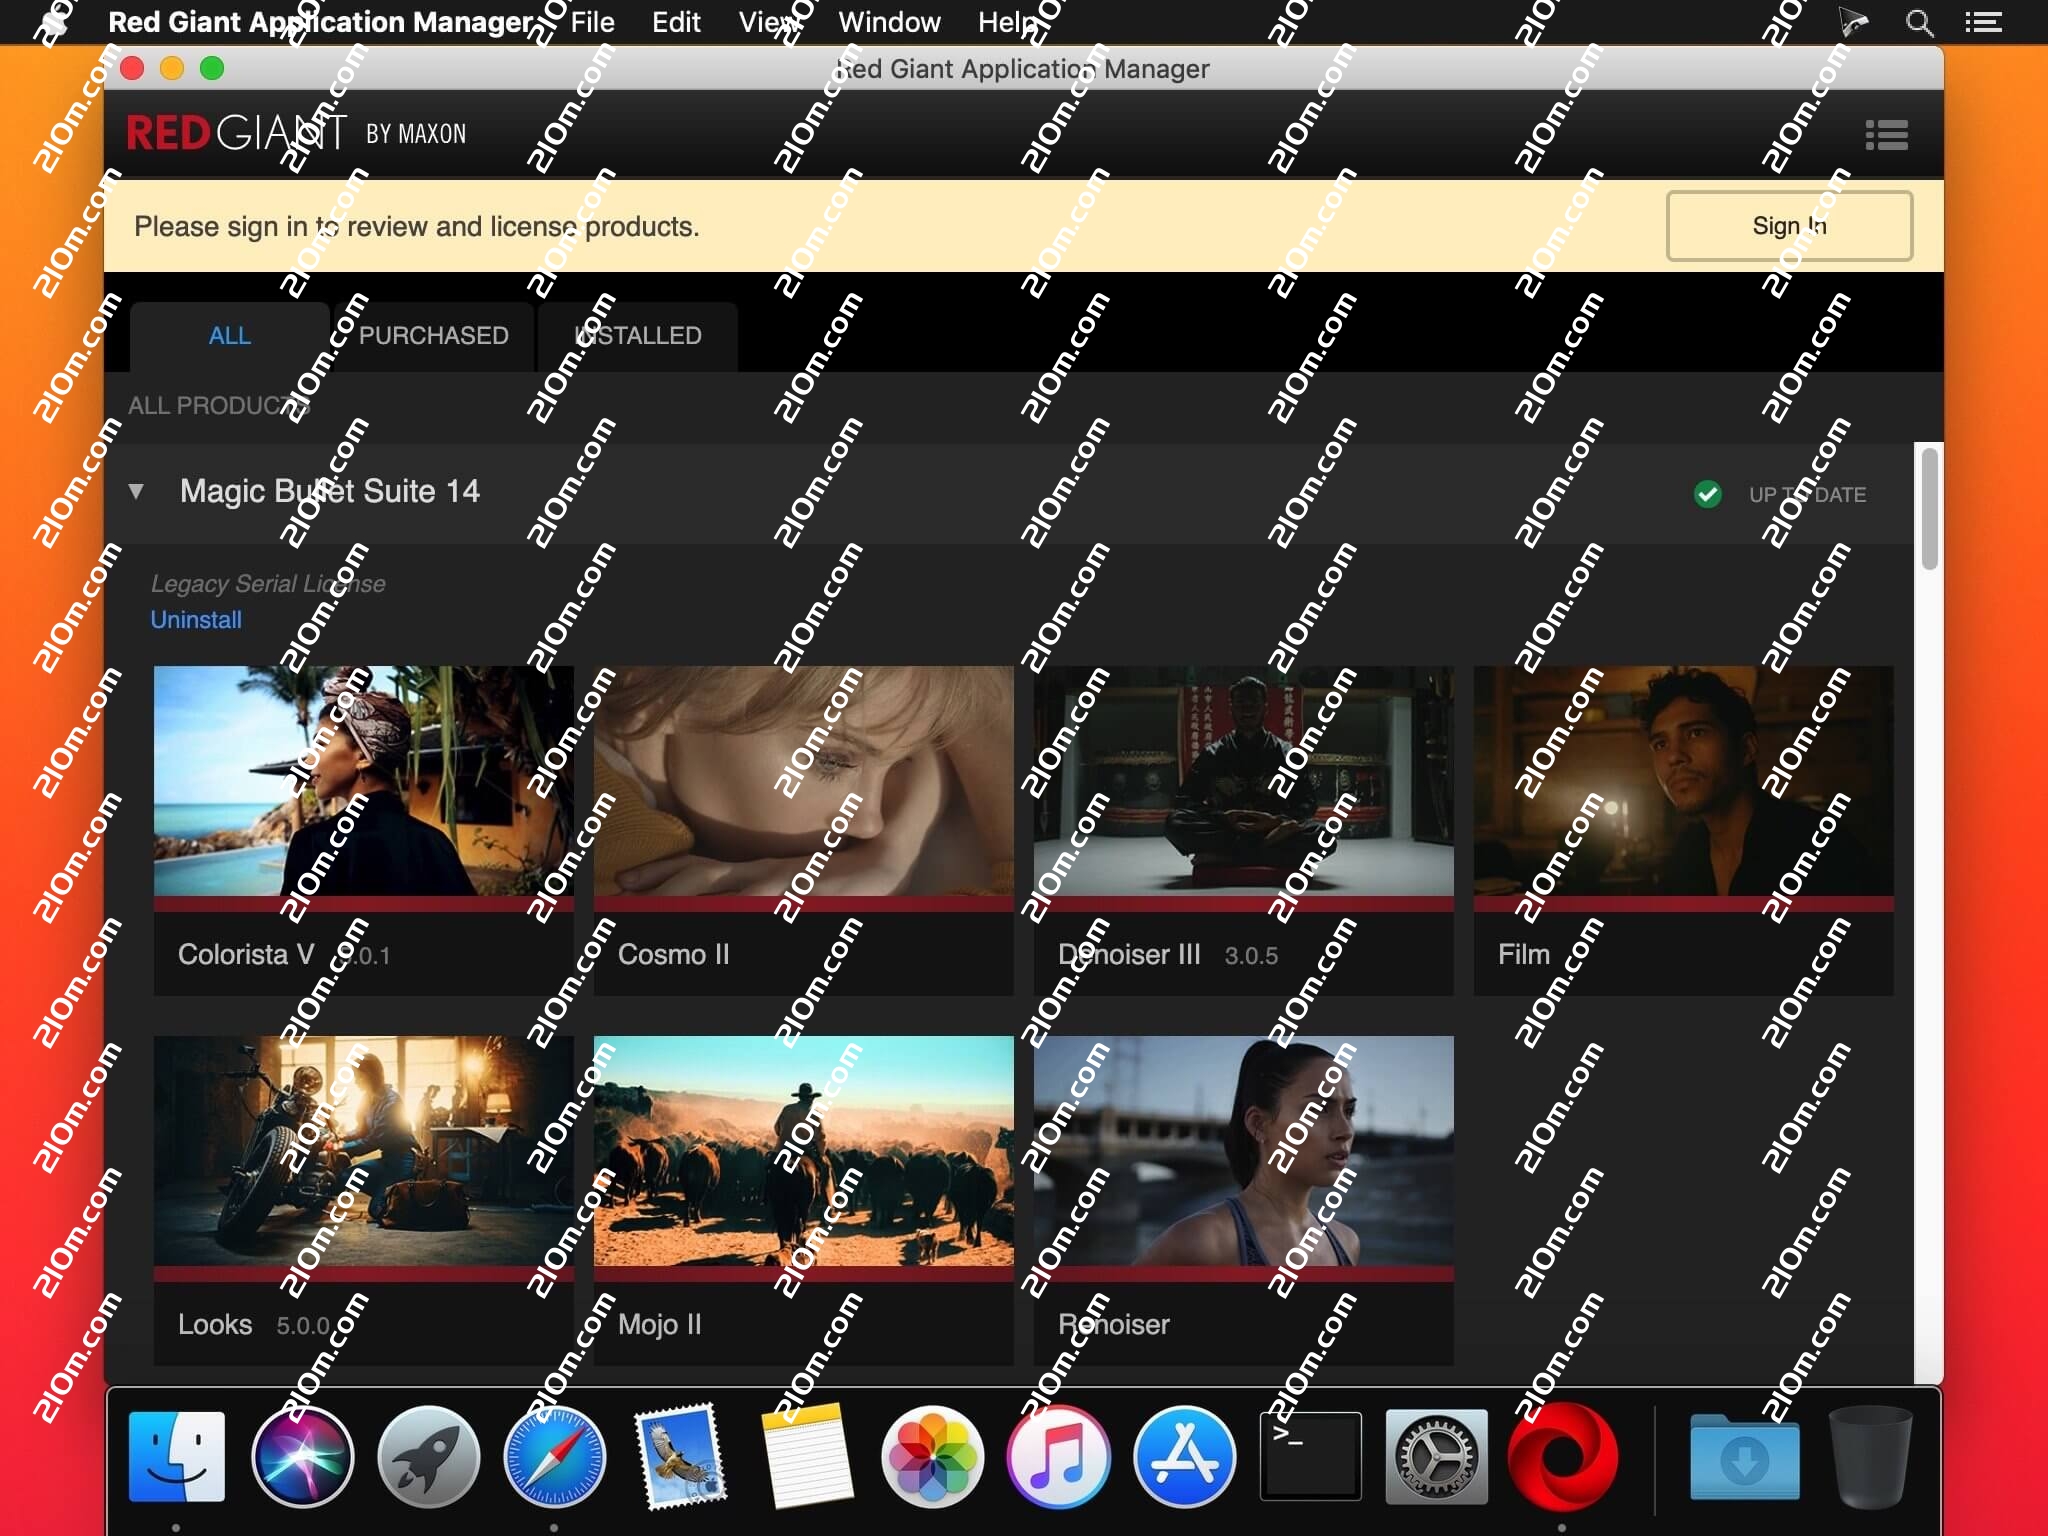Launch Red Giant app from the dock
Image resolution: width=2048 pixels, height=1536 pixels.
pos(1561,1456)
